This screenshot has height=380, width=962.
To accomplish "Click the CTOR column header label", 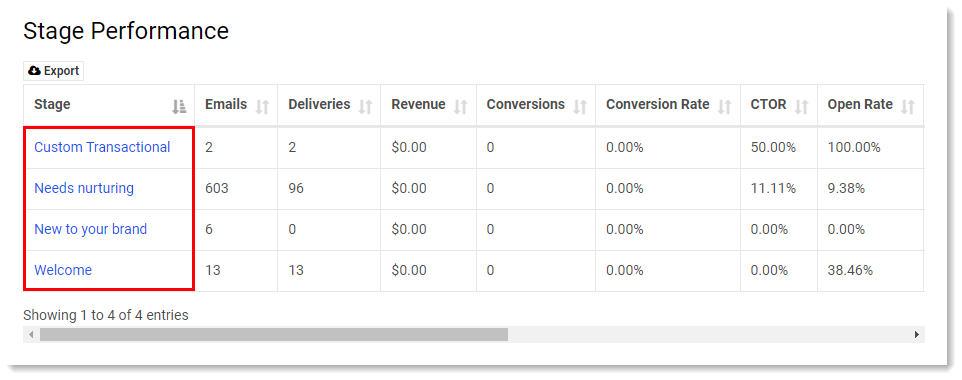I will pos(768,105).
